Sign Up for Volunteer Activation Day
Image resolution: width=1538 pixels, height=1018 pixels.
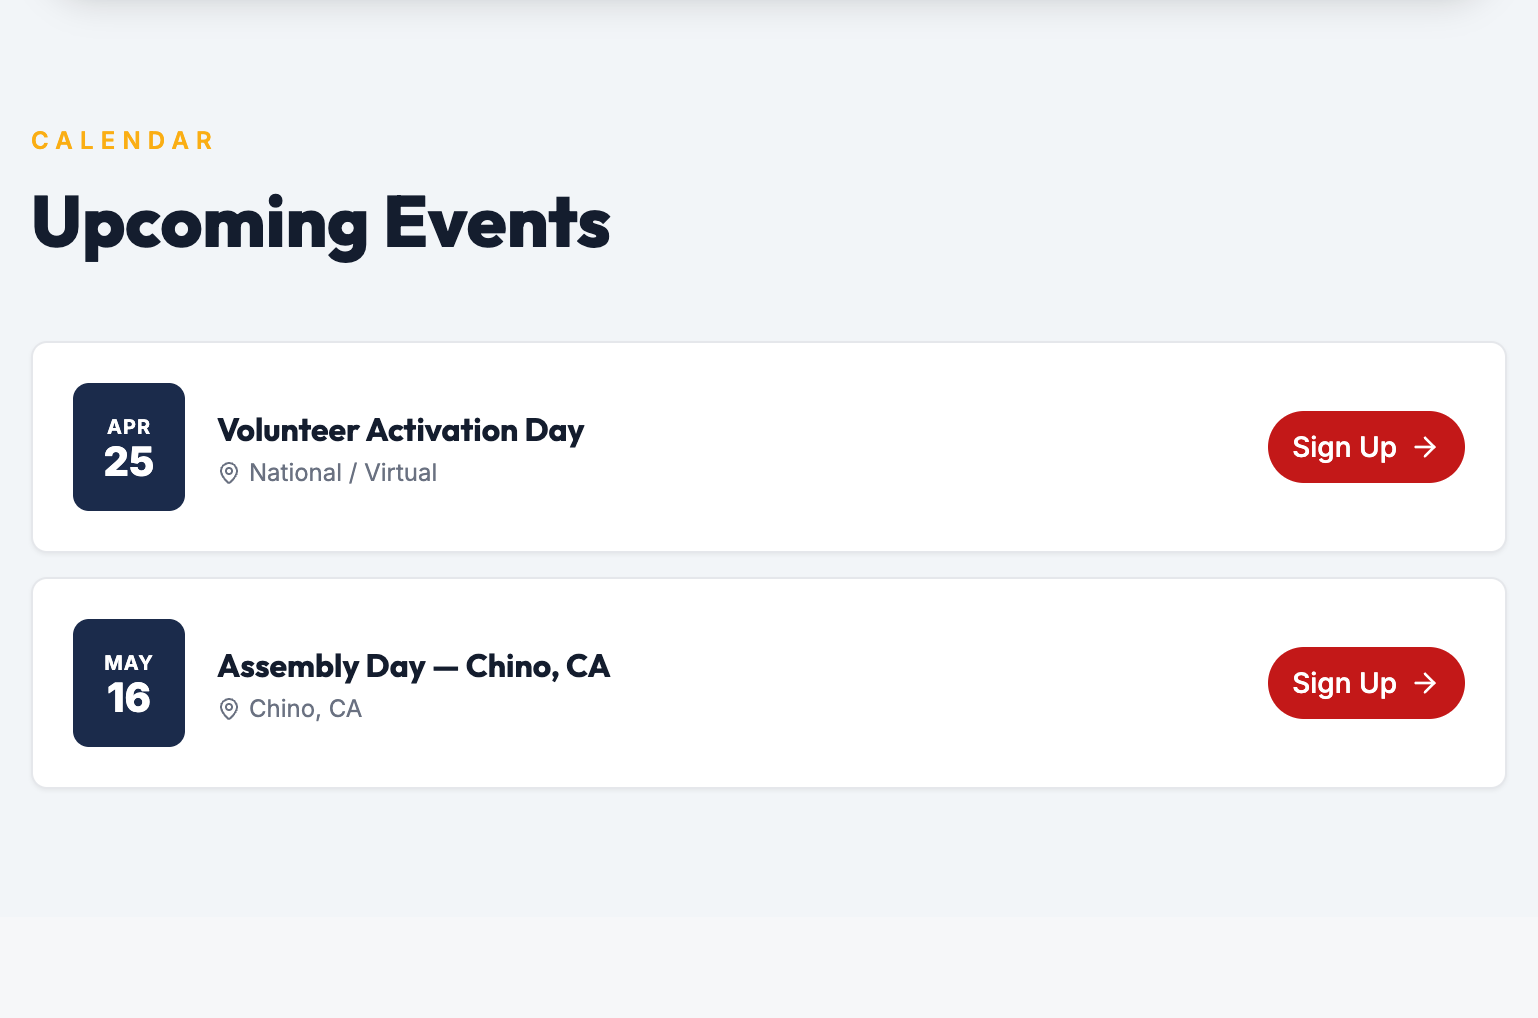point(1366,447)
